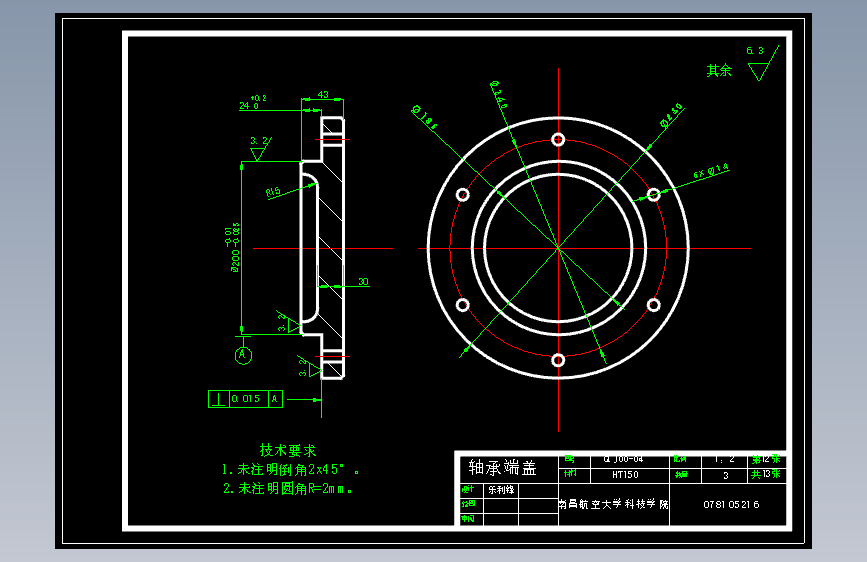Image resolution: width=867 pixels, height=562 pixels.
Task: Click the 43 width dimension text
Action: (x=323, y=95)
